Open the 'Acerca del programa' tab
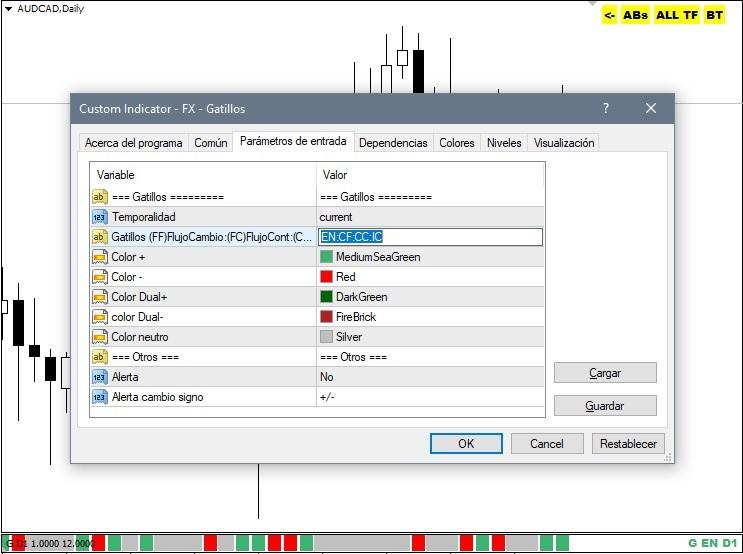The height and width of the screenshot is (554, 743). pyautogui.click(x=134, y=143)
